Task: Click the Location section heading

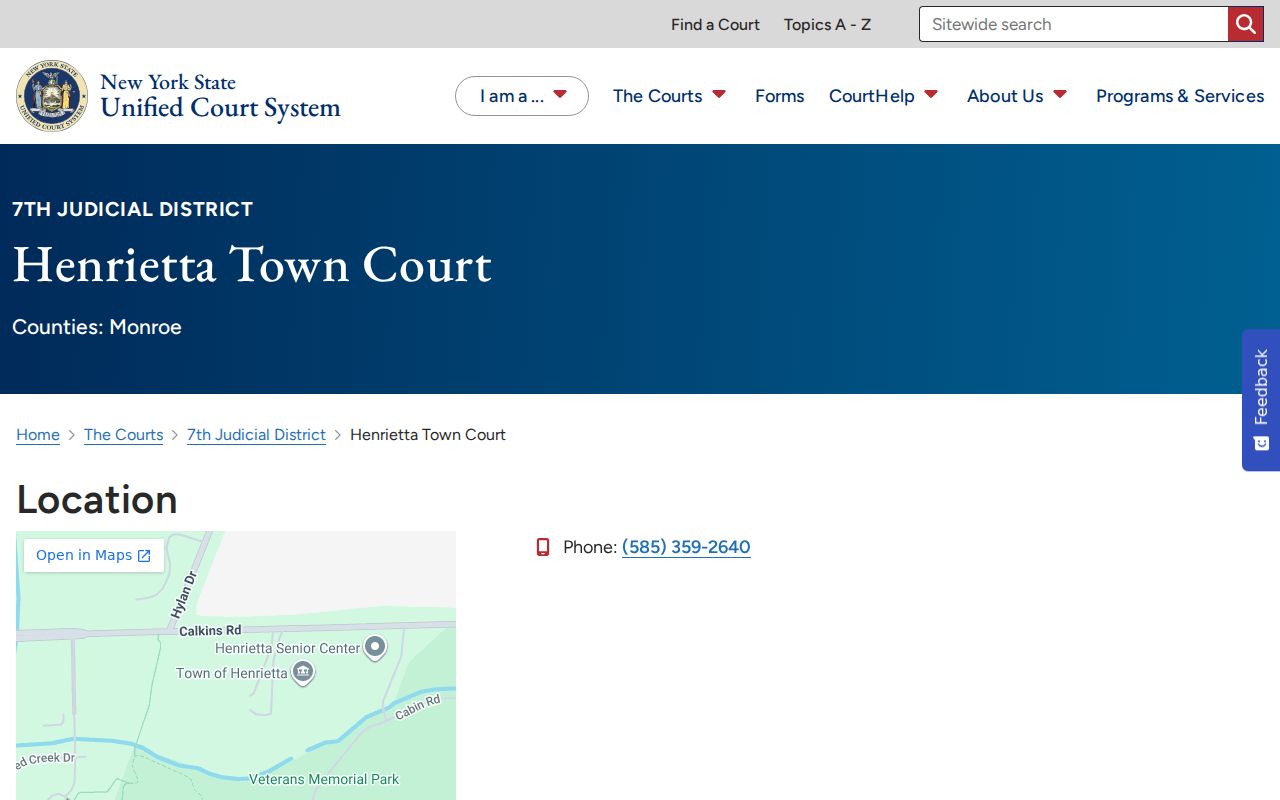Action: point(97,499)
